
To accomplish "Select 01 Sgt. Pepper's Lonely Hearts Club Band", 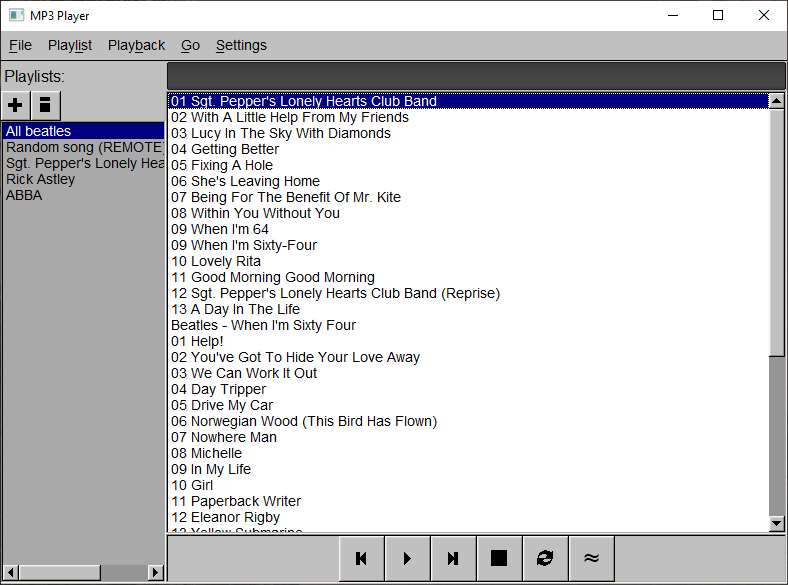I will pyautogui.click(x=468, y=101).
